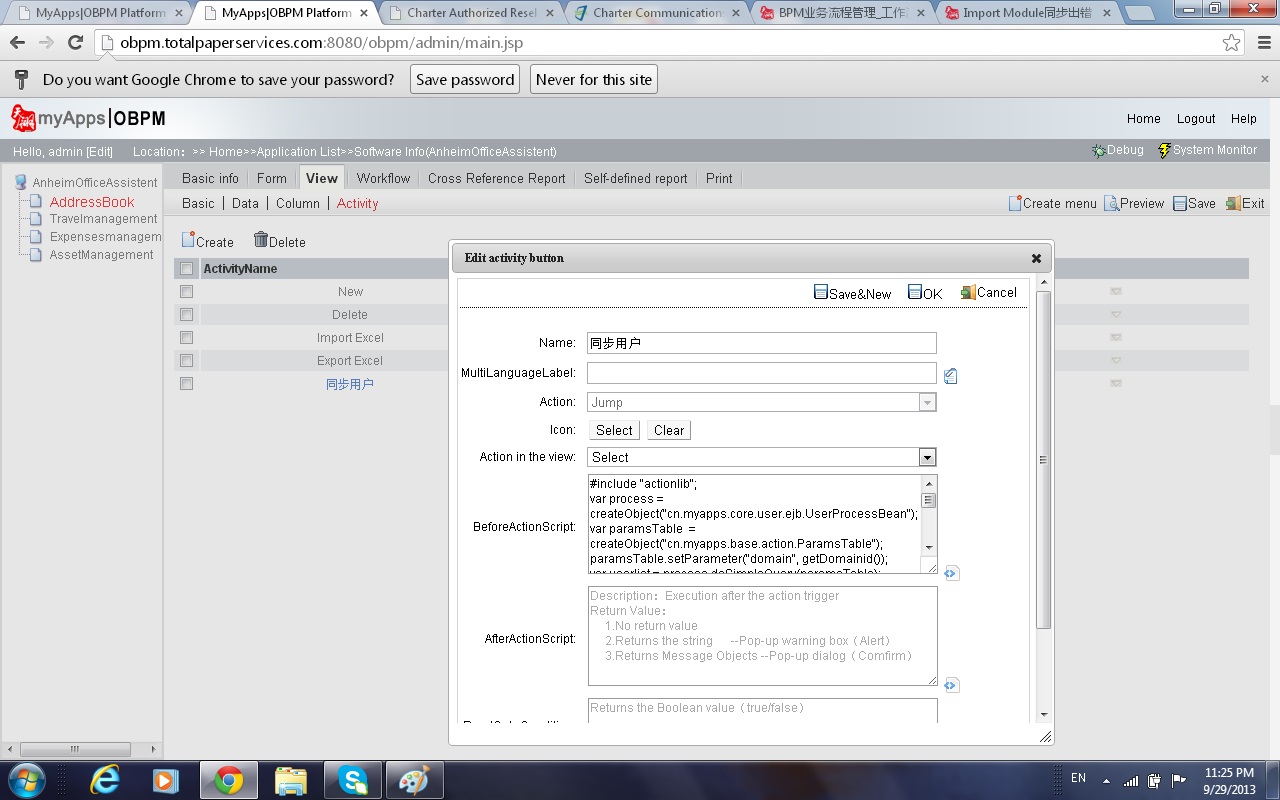Check the box for the Import Excel activity
Viewport: 1280px width, 800px height.
pyautogui.click(x=186, y=338)
